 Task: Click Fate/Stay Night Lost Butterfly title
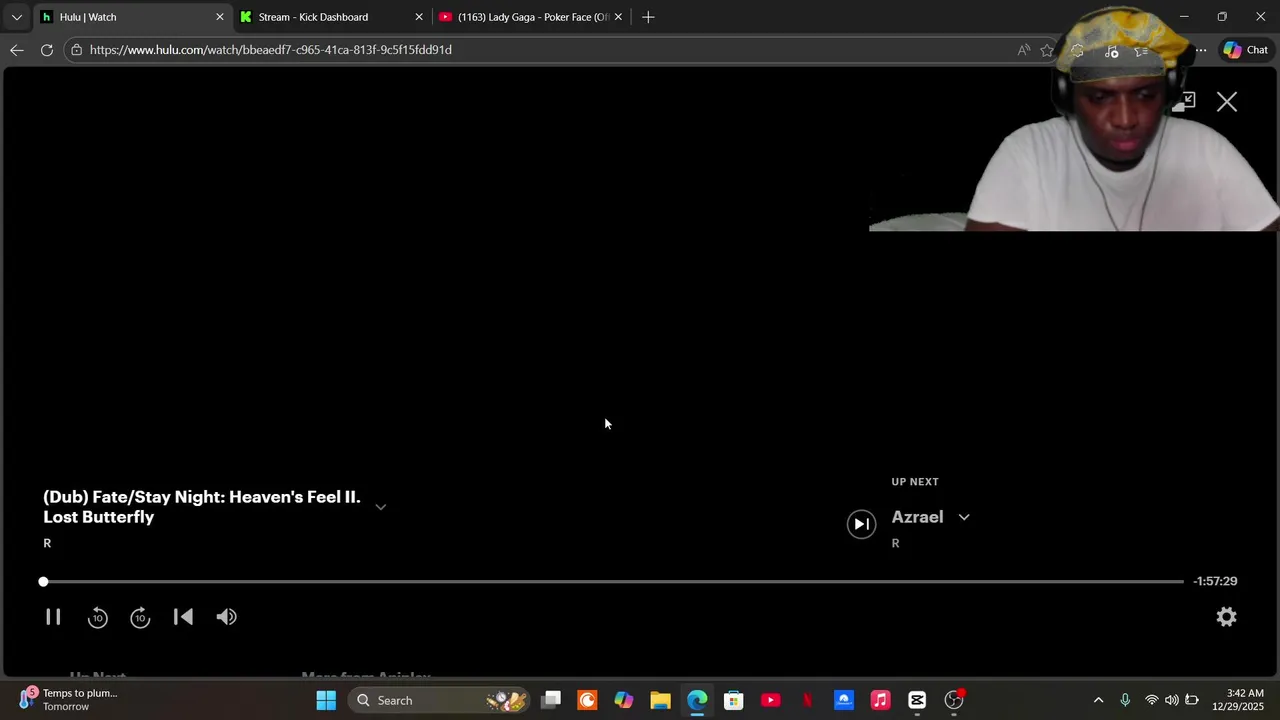click(x=201, y=507)
